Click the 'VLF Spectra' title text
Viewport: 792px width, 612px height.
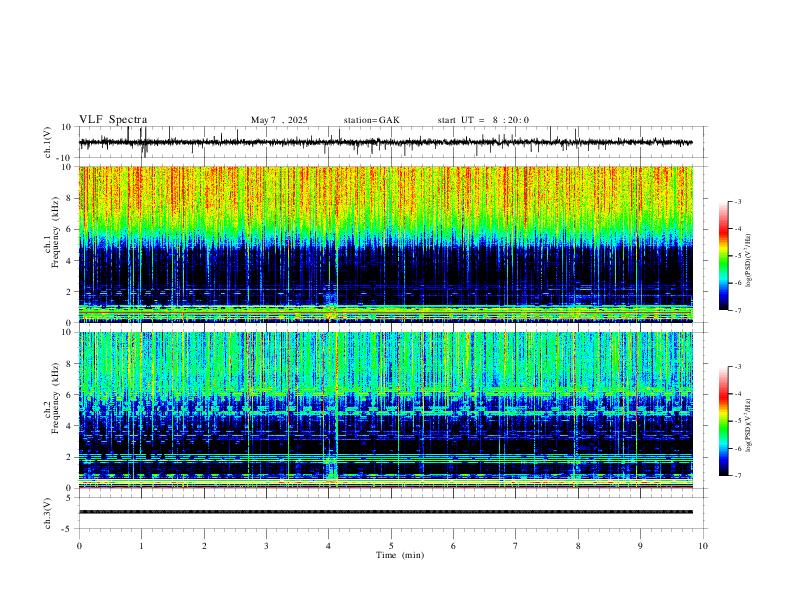(x=113, y=120)
